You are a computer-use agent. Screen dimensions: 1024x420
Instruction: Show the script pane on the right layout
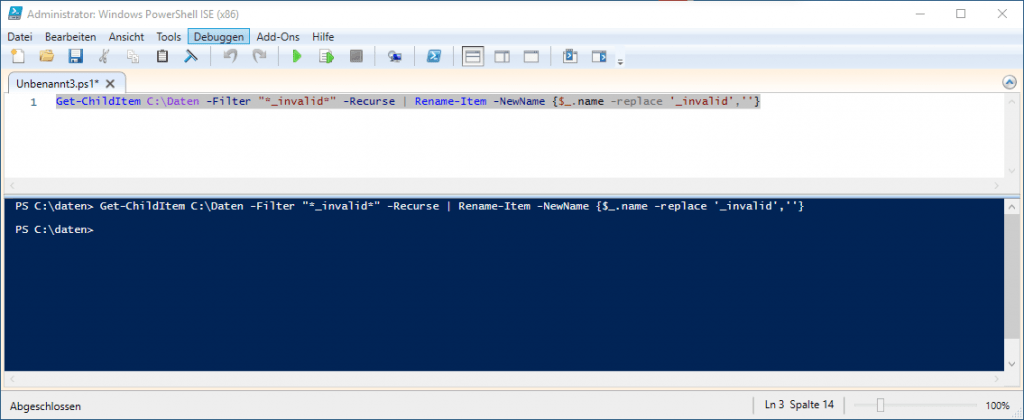click(502, 56)
